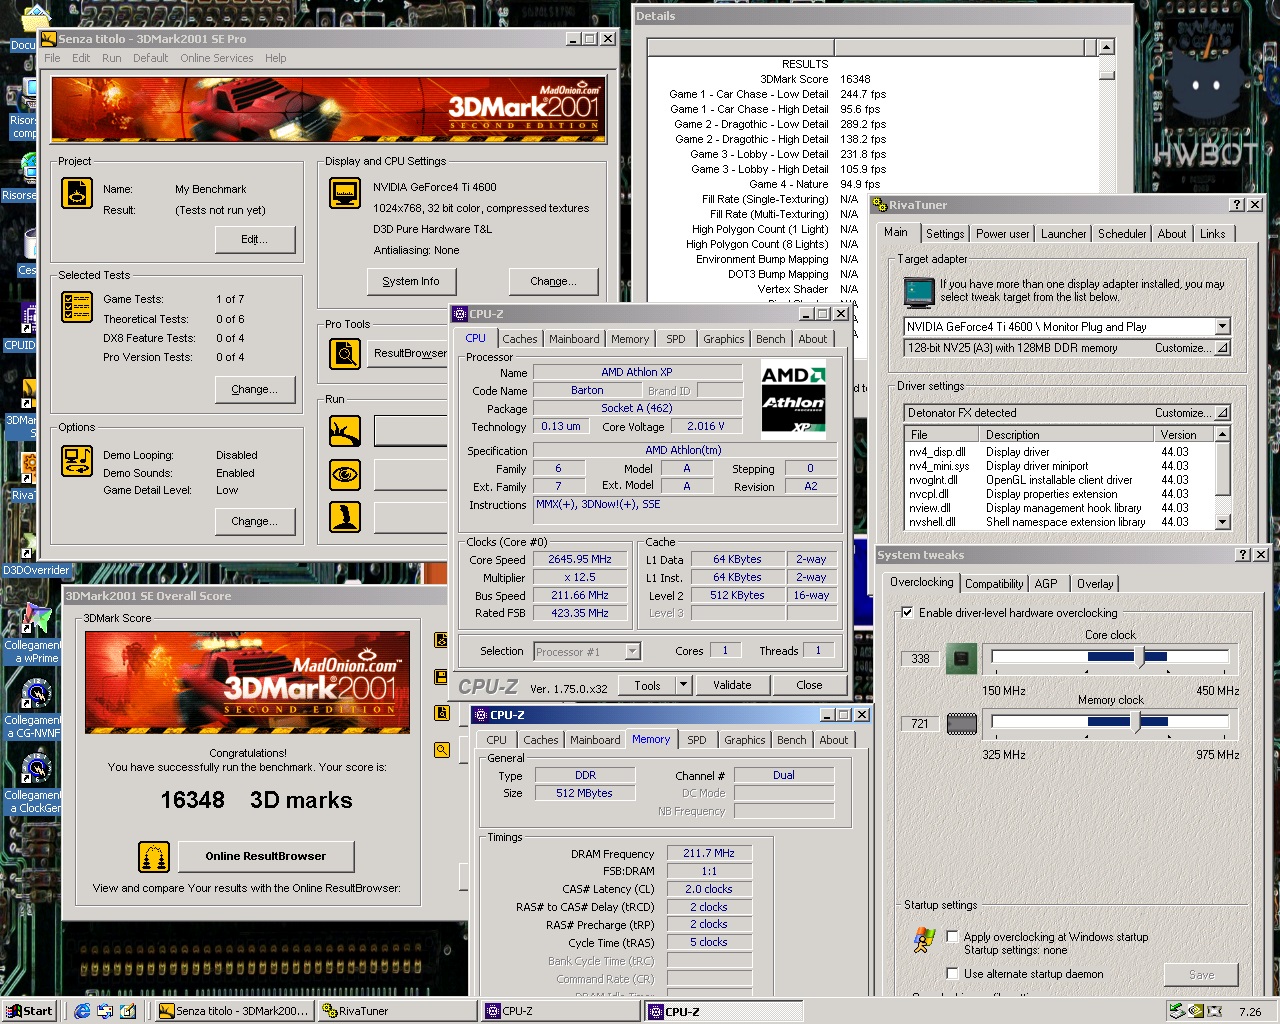Click the Online ResultBrowser button
1280x1024 pixels.
click(266, 857)
